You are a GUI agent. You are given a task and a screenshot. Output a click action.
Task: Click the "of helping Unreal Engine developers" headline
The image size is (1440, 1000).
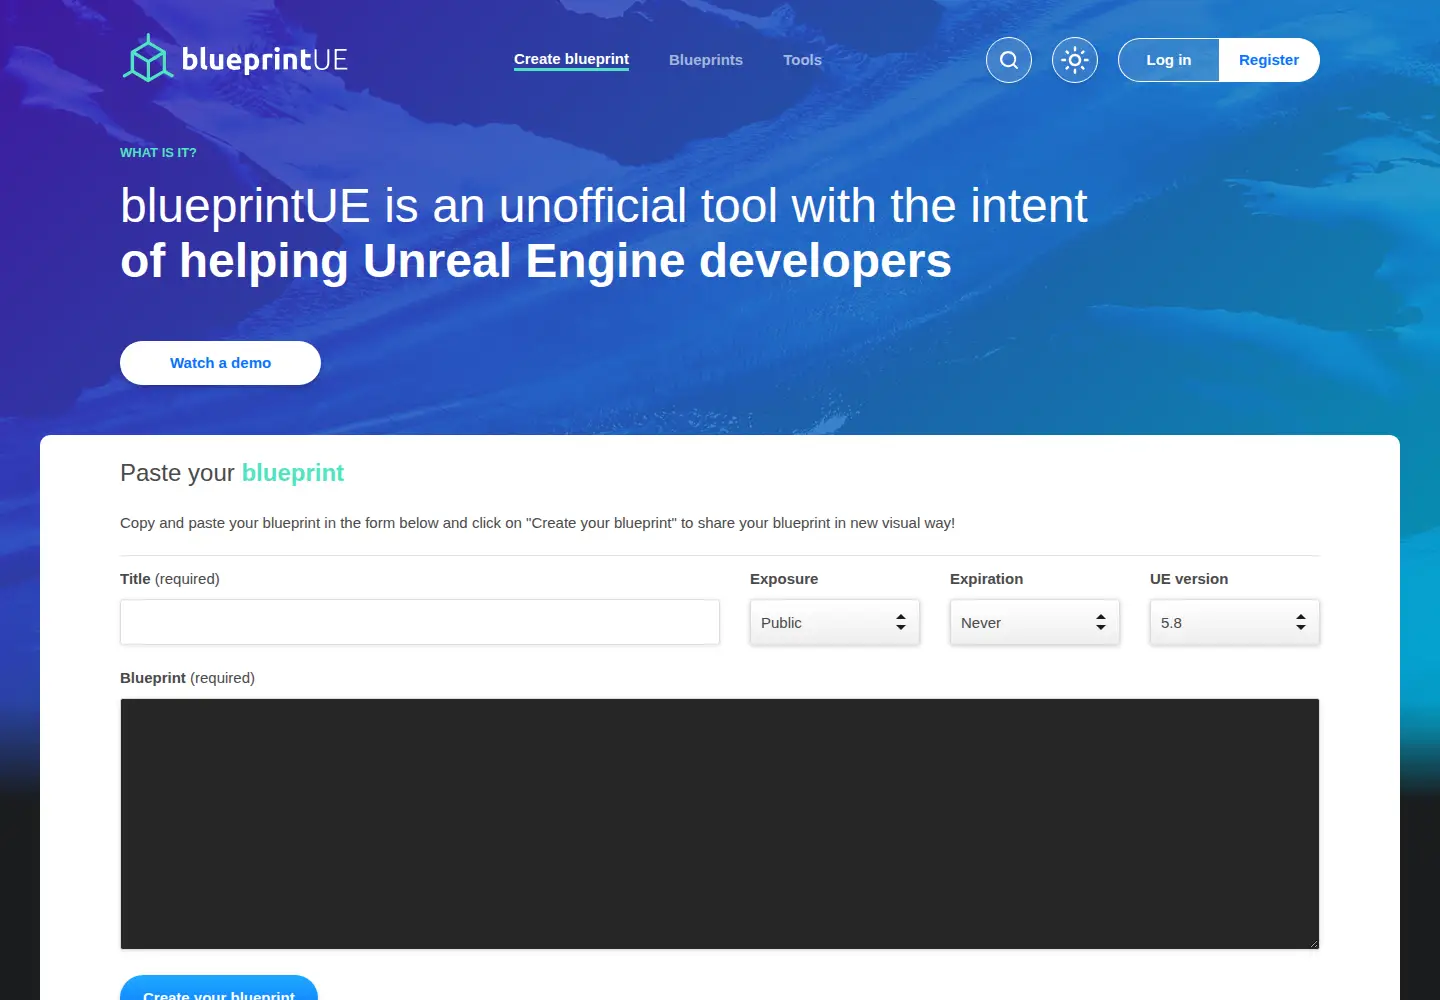coord(536,261)
